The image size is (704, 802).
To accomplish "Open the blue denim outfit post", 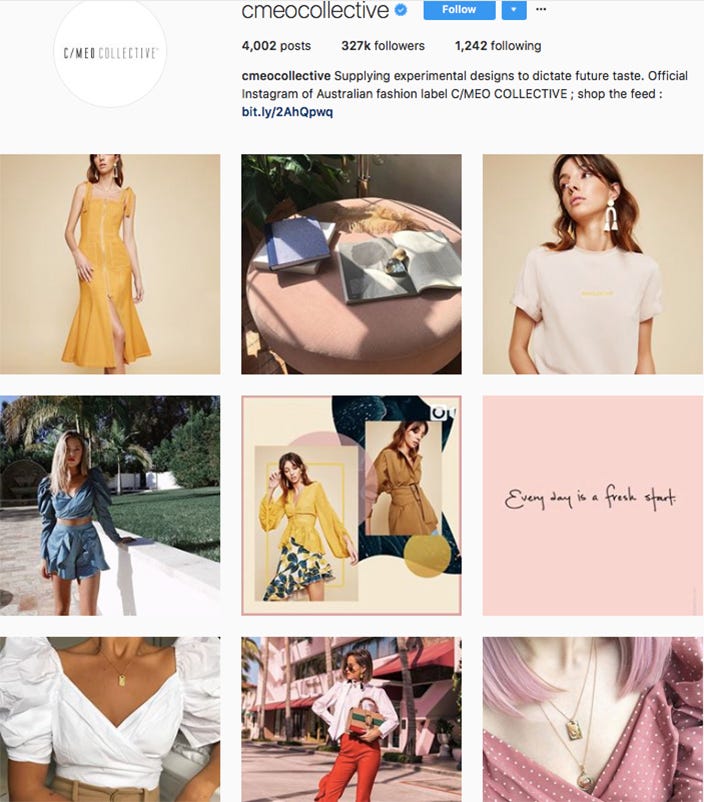I will [110, 505].
